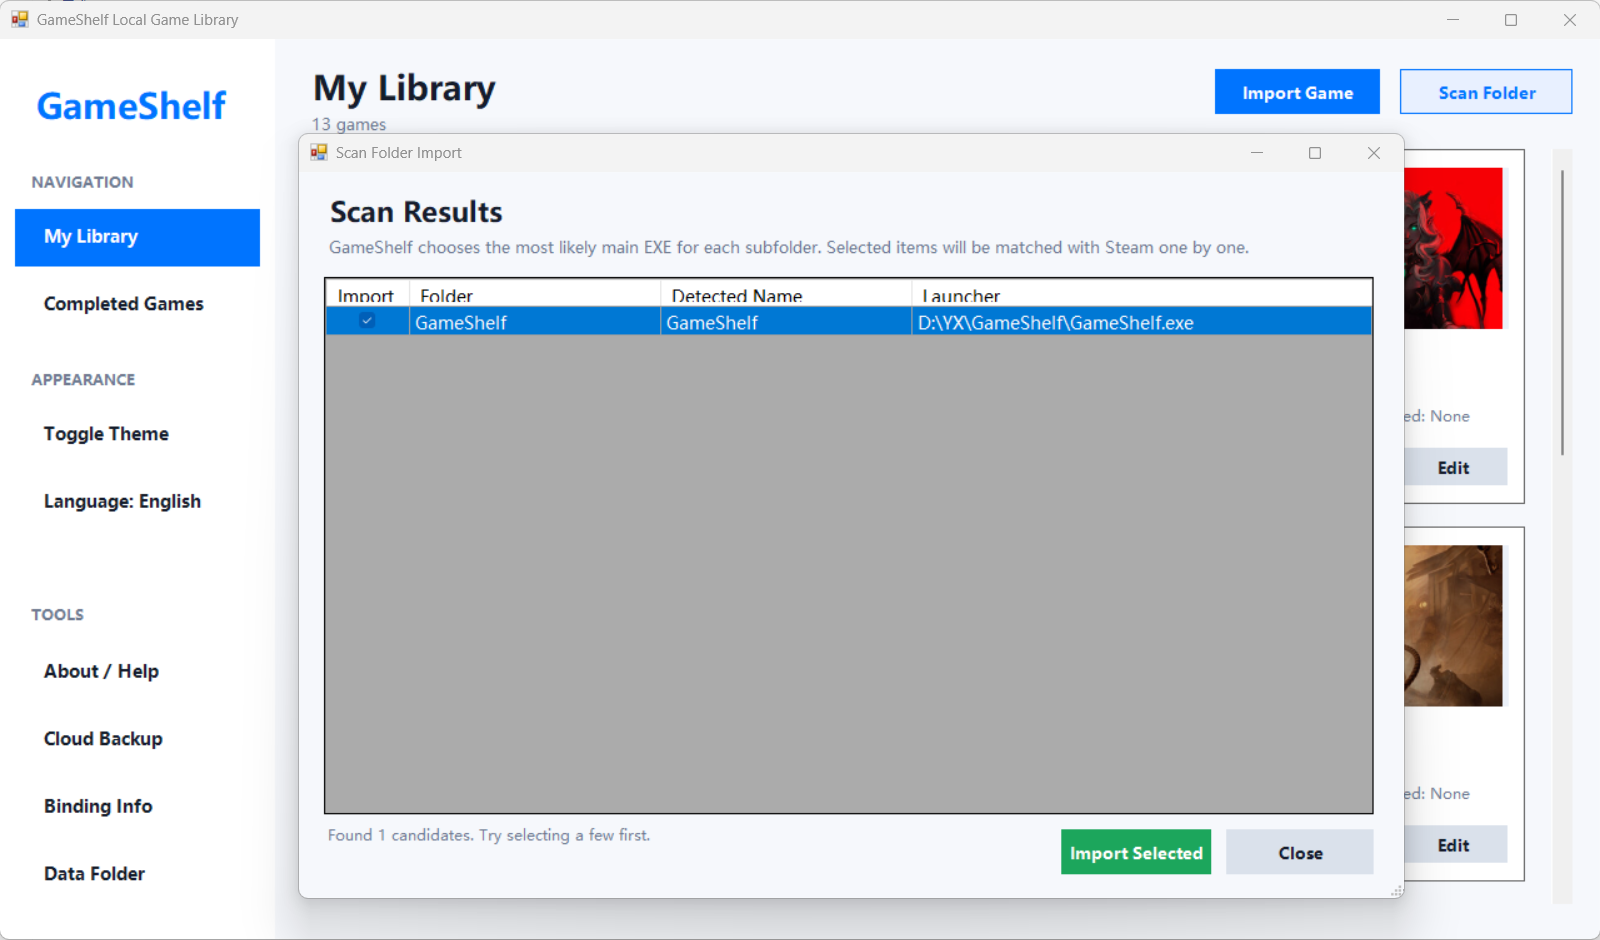Maximize the Scan Folder Import dialog
1600x940 pixels.
pos(1315,153)
